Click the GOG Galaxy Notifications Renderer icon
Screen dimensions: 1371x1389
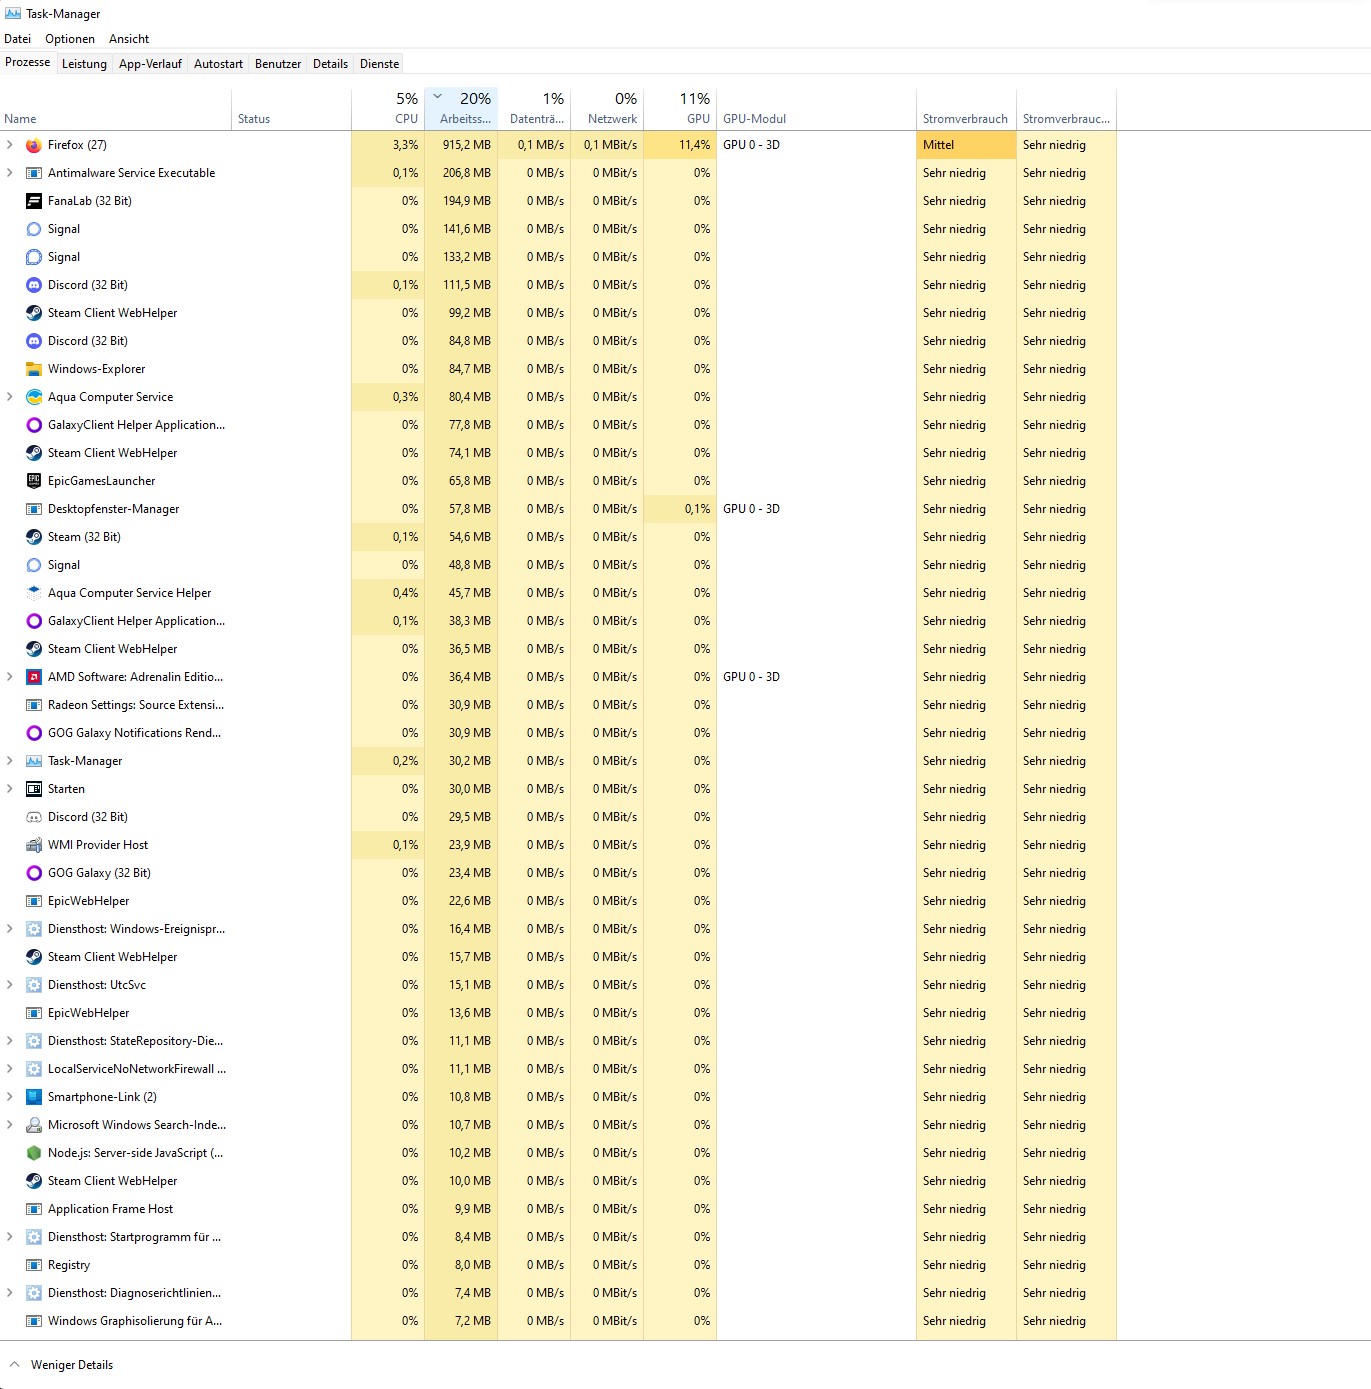coord(34,733)
